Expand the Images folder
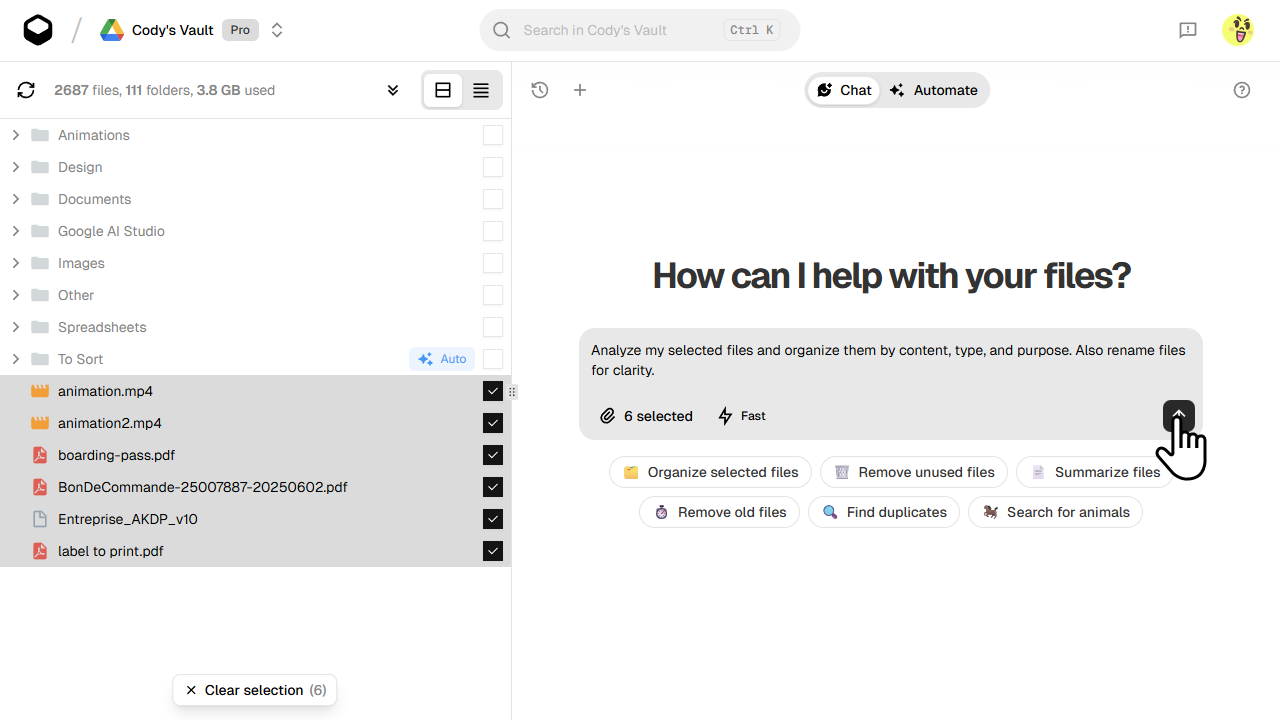 (x=15, y=263)
